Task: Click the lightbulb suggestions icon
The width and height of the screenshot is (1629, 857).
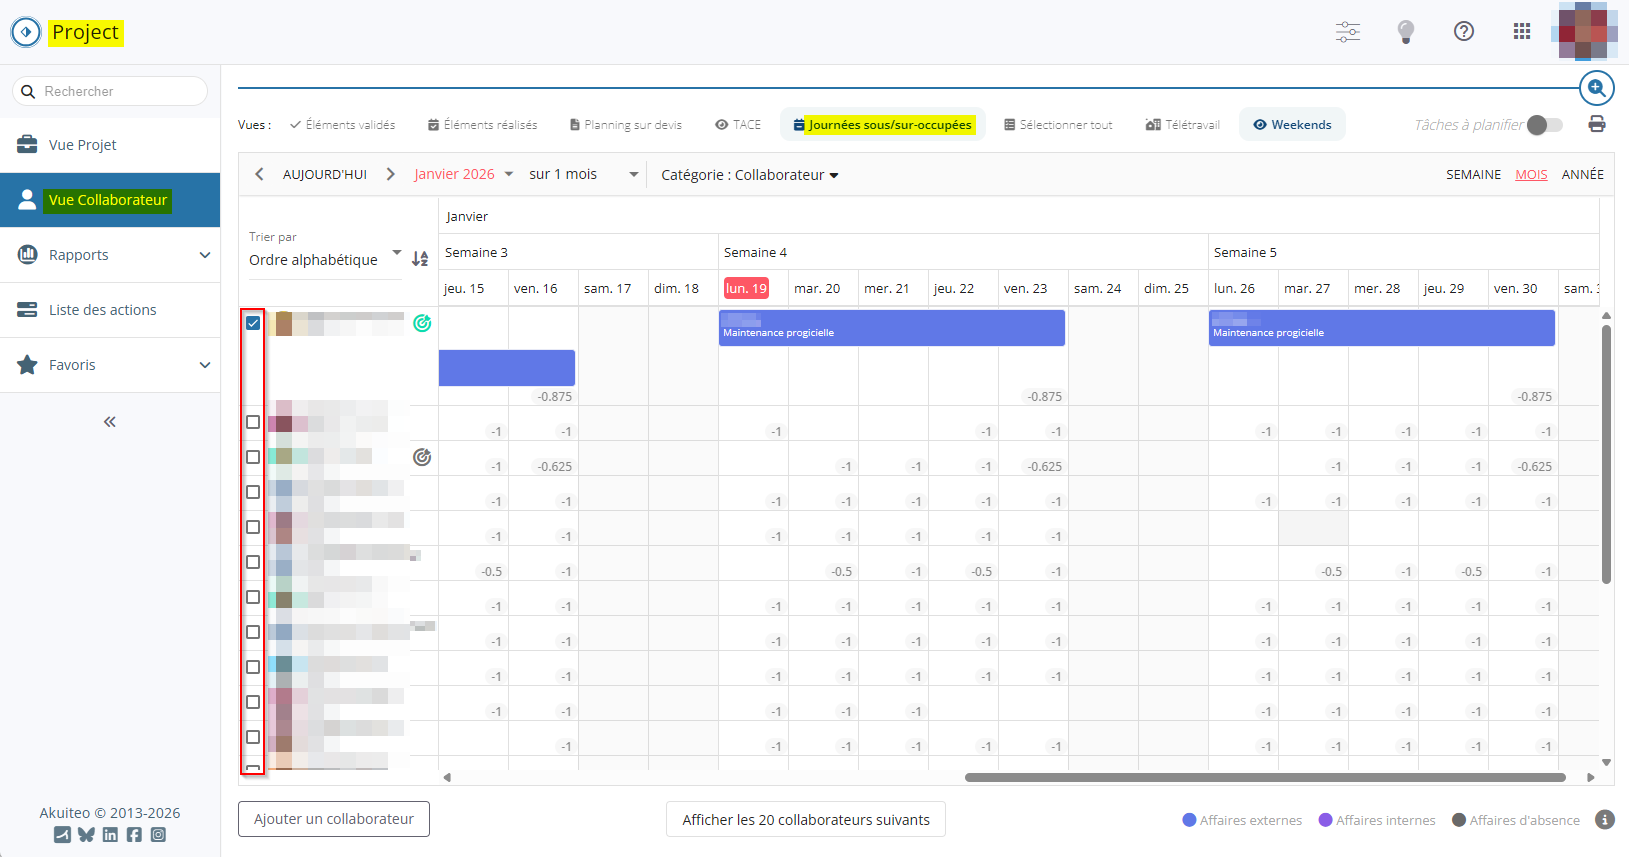Action: (1406, 32)
